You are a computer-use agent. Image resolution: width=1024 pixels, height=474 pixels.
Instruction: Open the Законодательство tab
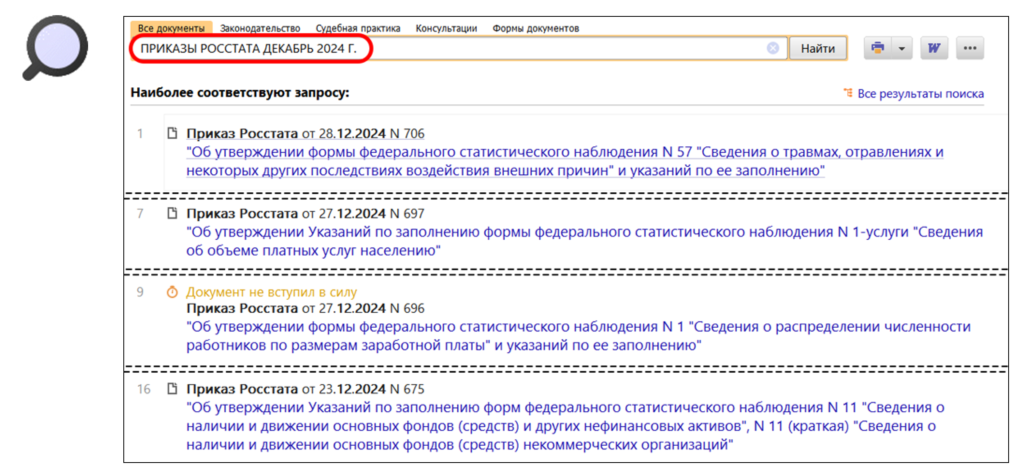pyautogui.click(x=260, y=28)
